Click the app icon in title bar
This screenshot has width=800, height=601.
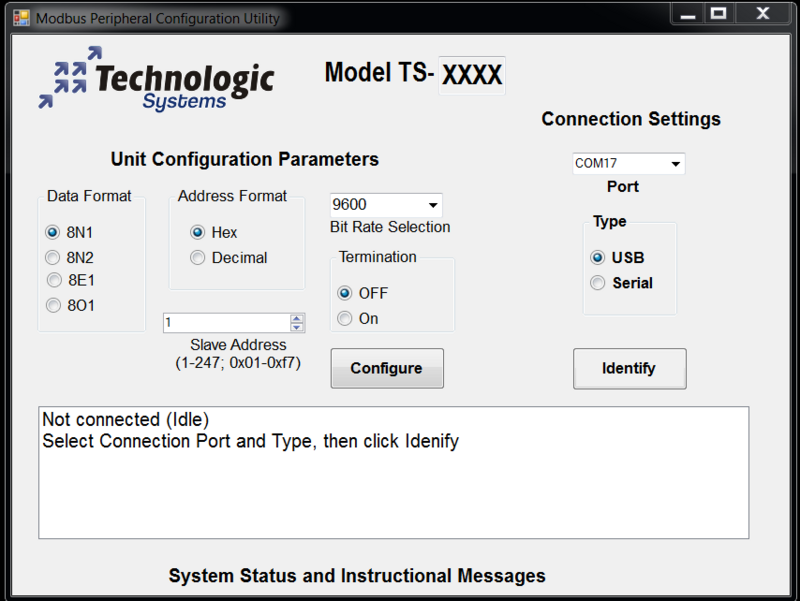pos(21,18)
